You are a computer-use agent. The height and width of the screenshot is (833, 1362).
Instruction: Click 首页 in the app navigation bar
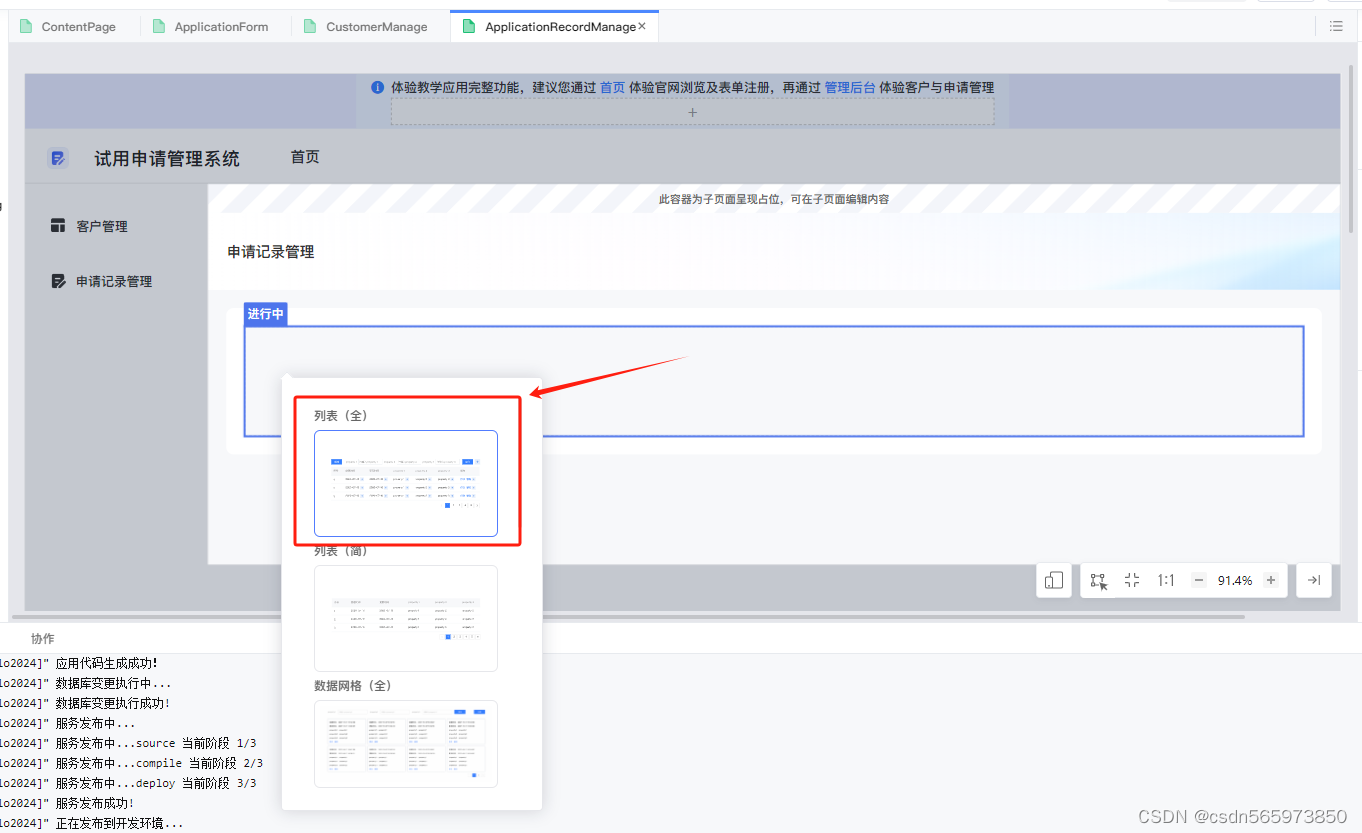[305, 157]
